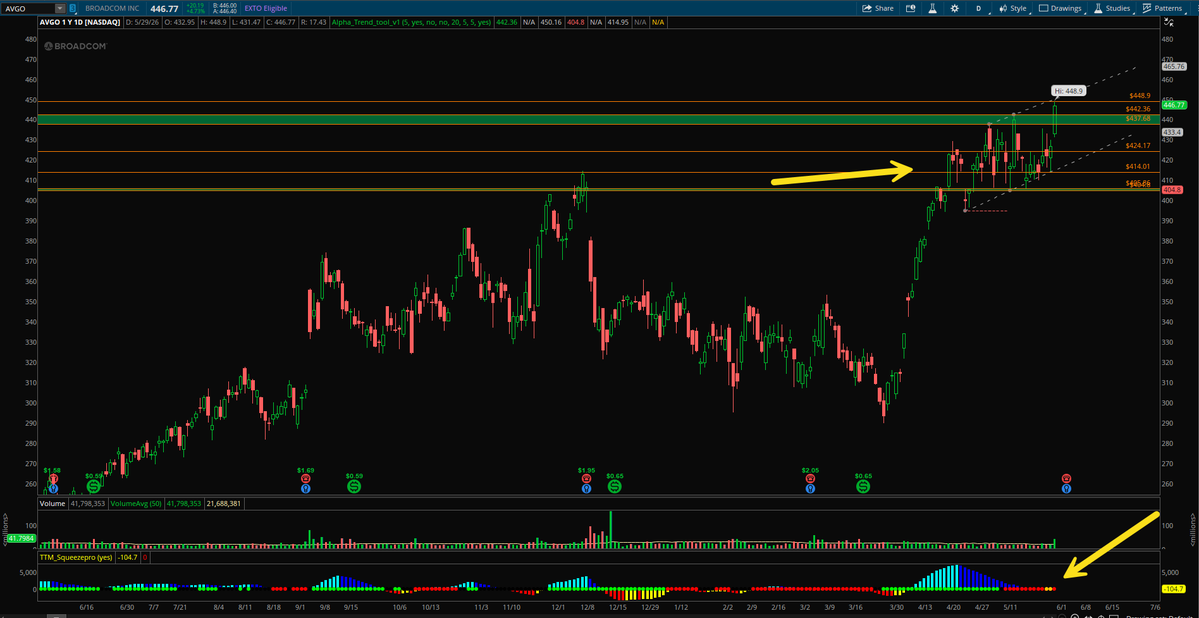1199x618 pixels.
Task: Click the $442.36 price level label
Action: (x=1138, y=109)
